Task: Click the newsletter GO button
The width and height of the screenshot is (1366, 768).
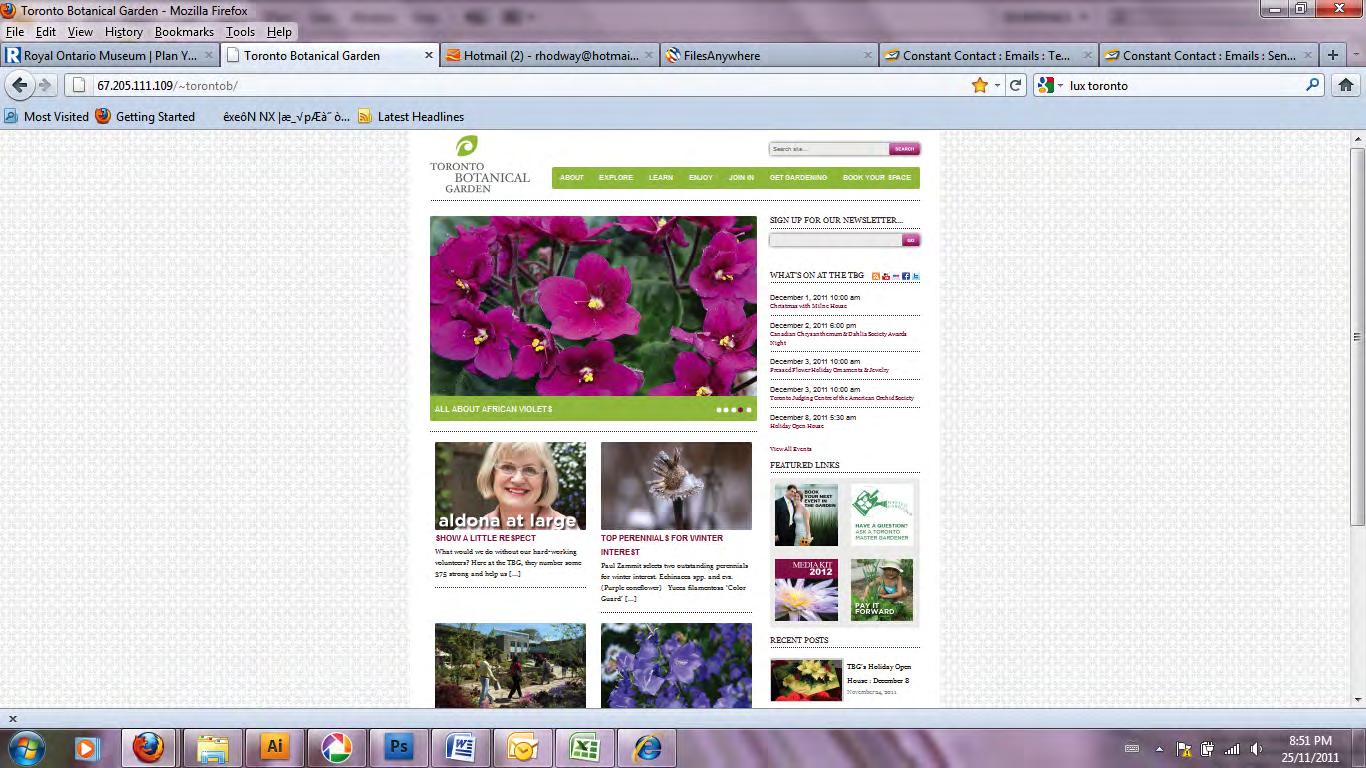Action: (911, 240)
